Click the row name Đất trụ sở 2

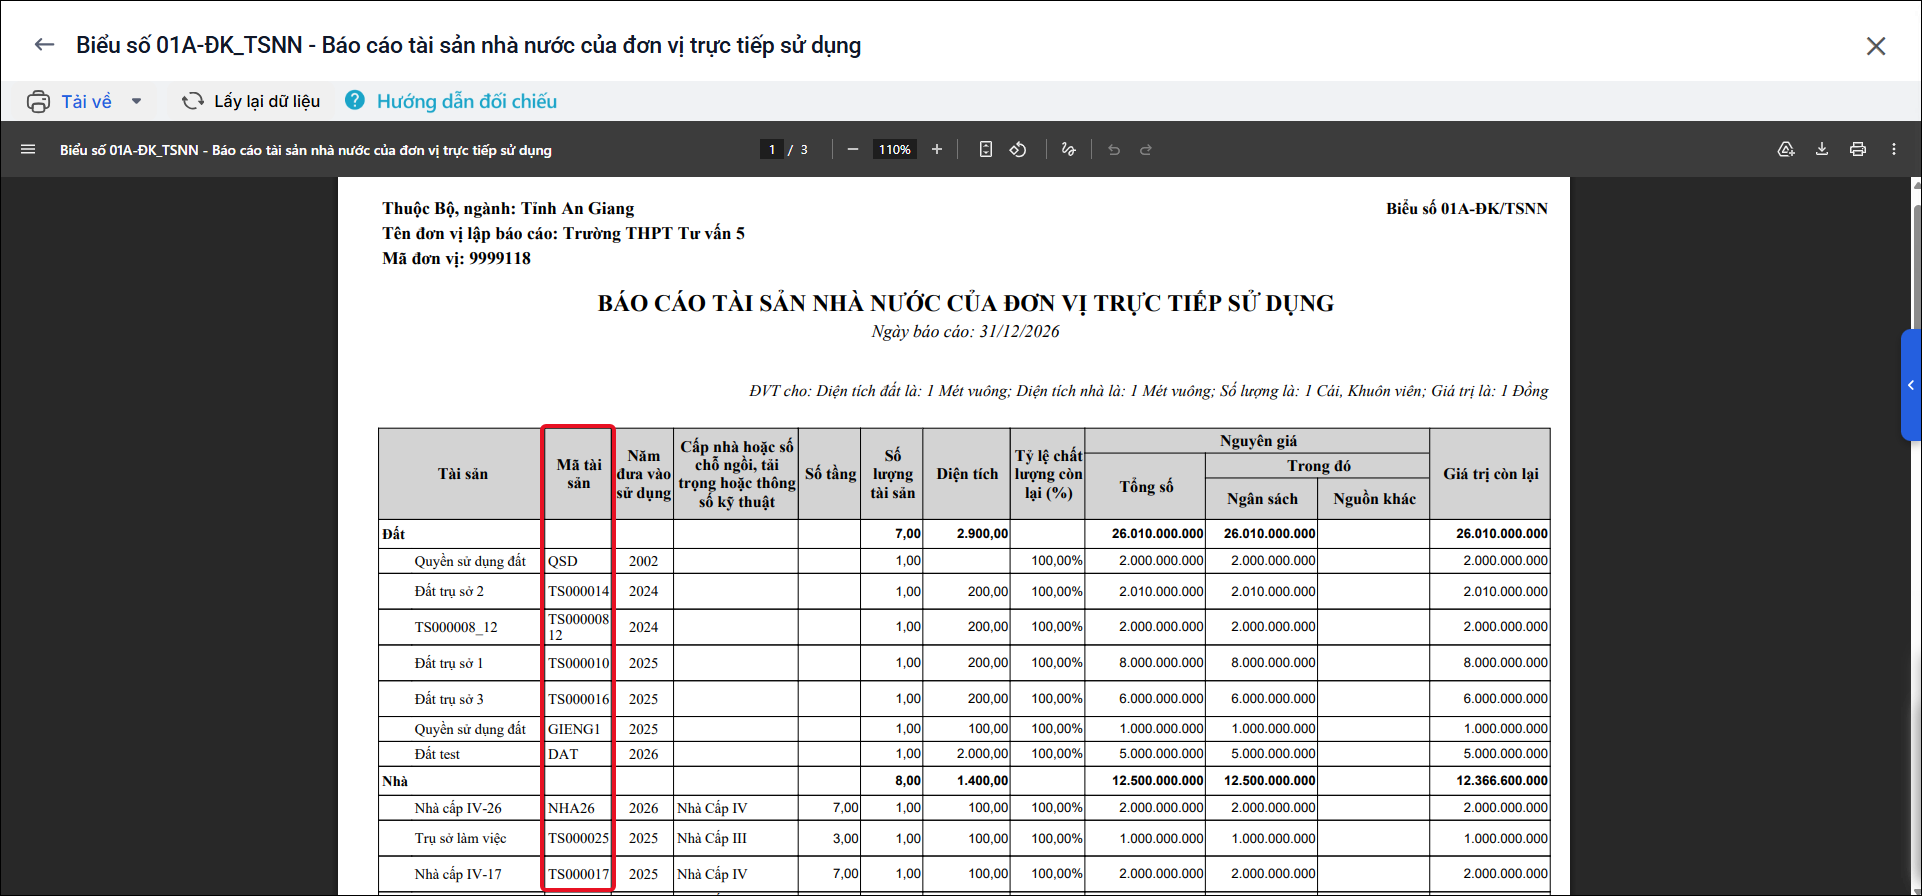pyautogui.click(x=449, y=591)
